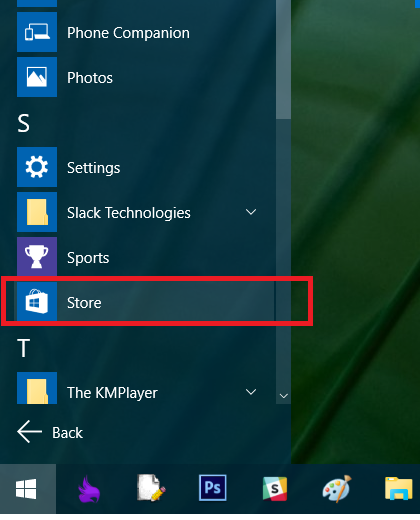Screen dimensions: 420x520
Task: Select The KMPlayer label
Action: 112,393
